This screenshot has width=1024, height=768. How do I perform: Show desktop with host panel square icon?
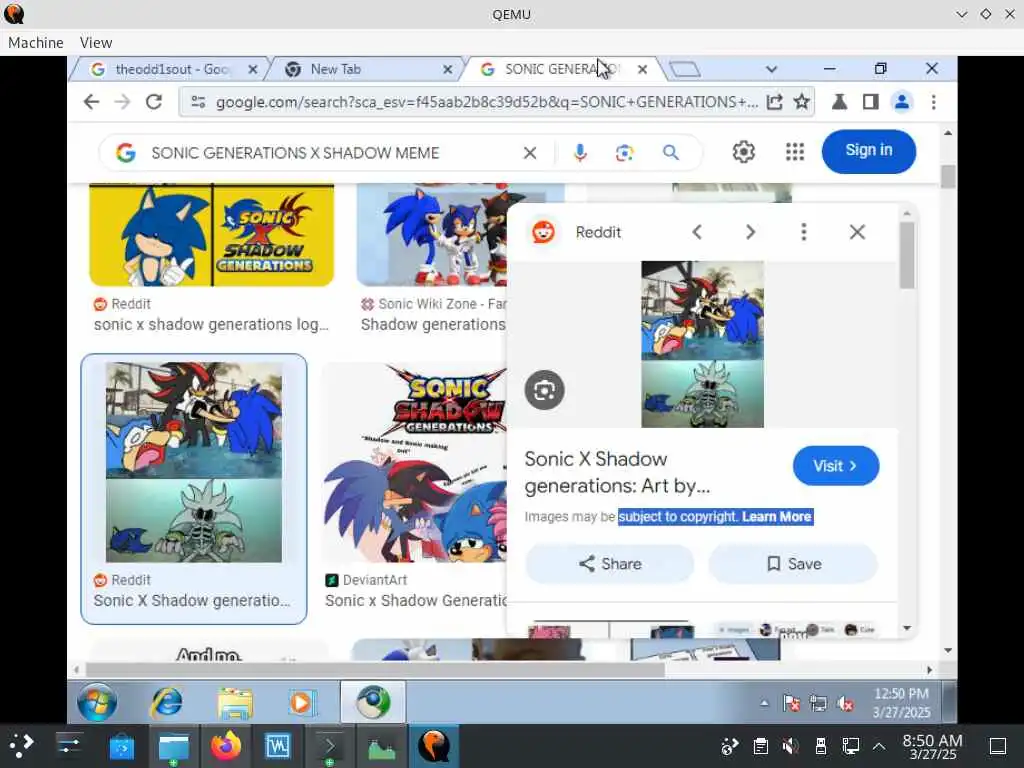(x=997, y=746)
